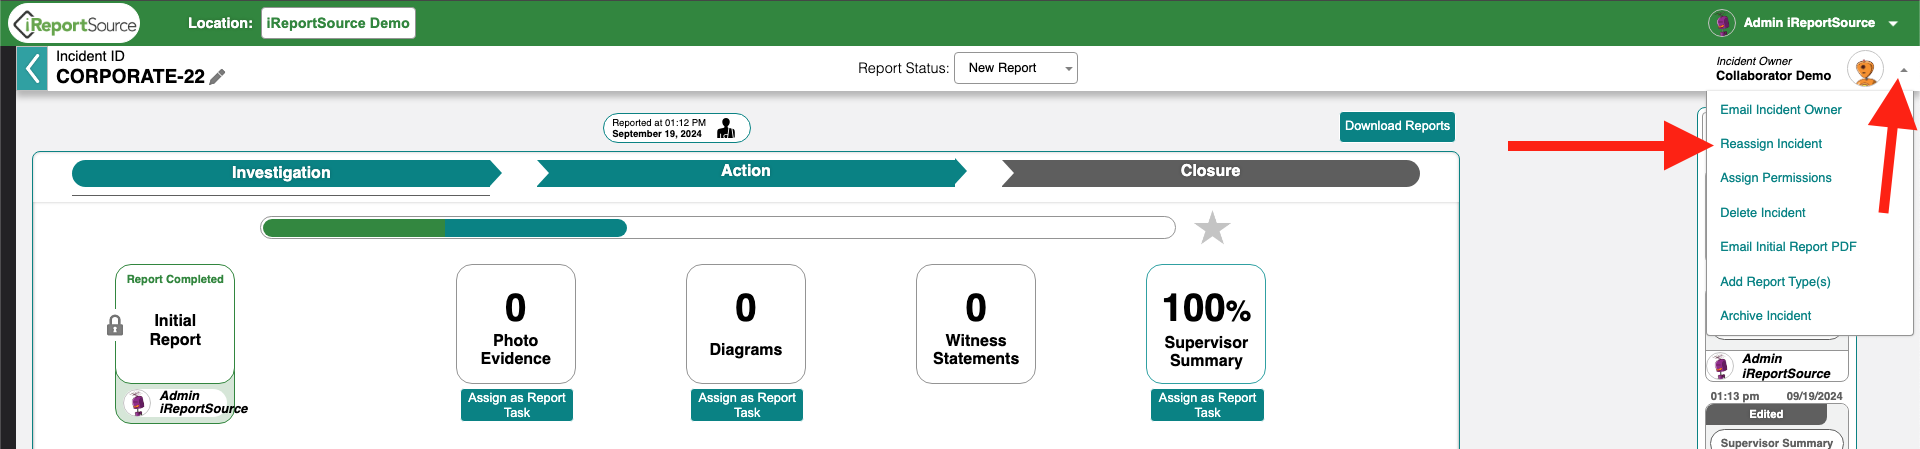Screen dimensions: 1920x449
Task: Switch to the Closure stage
Action: (x=1210, y=172)
